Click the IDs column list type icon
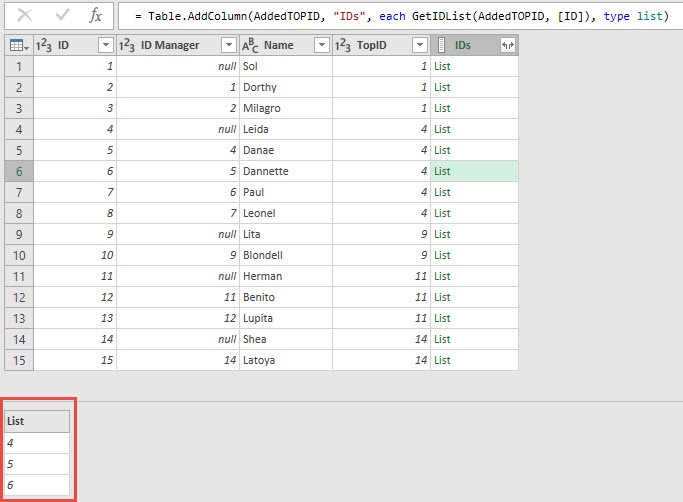Viewport: 683px width, 502px height. 441,45
